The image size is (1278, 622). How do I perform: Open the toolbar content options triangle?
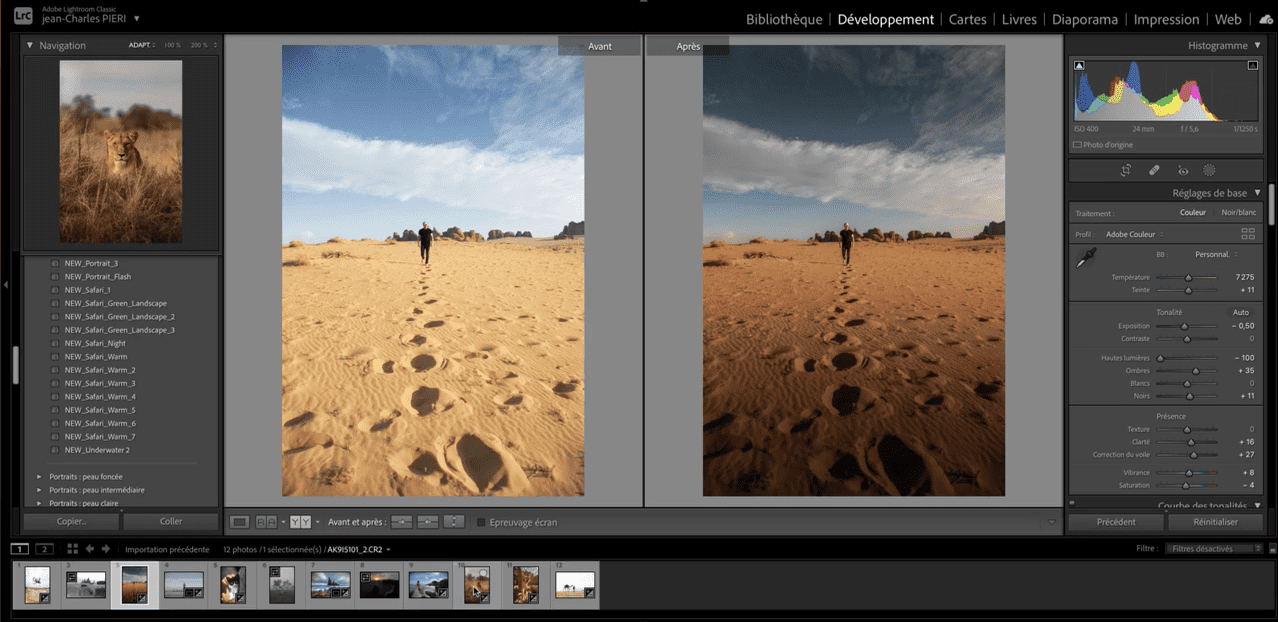1051,522
